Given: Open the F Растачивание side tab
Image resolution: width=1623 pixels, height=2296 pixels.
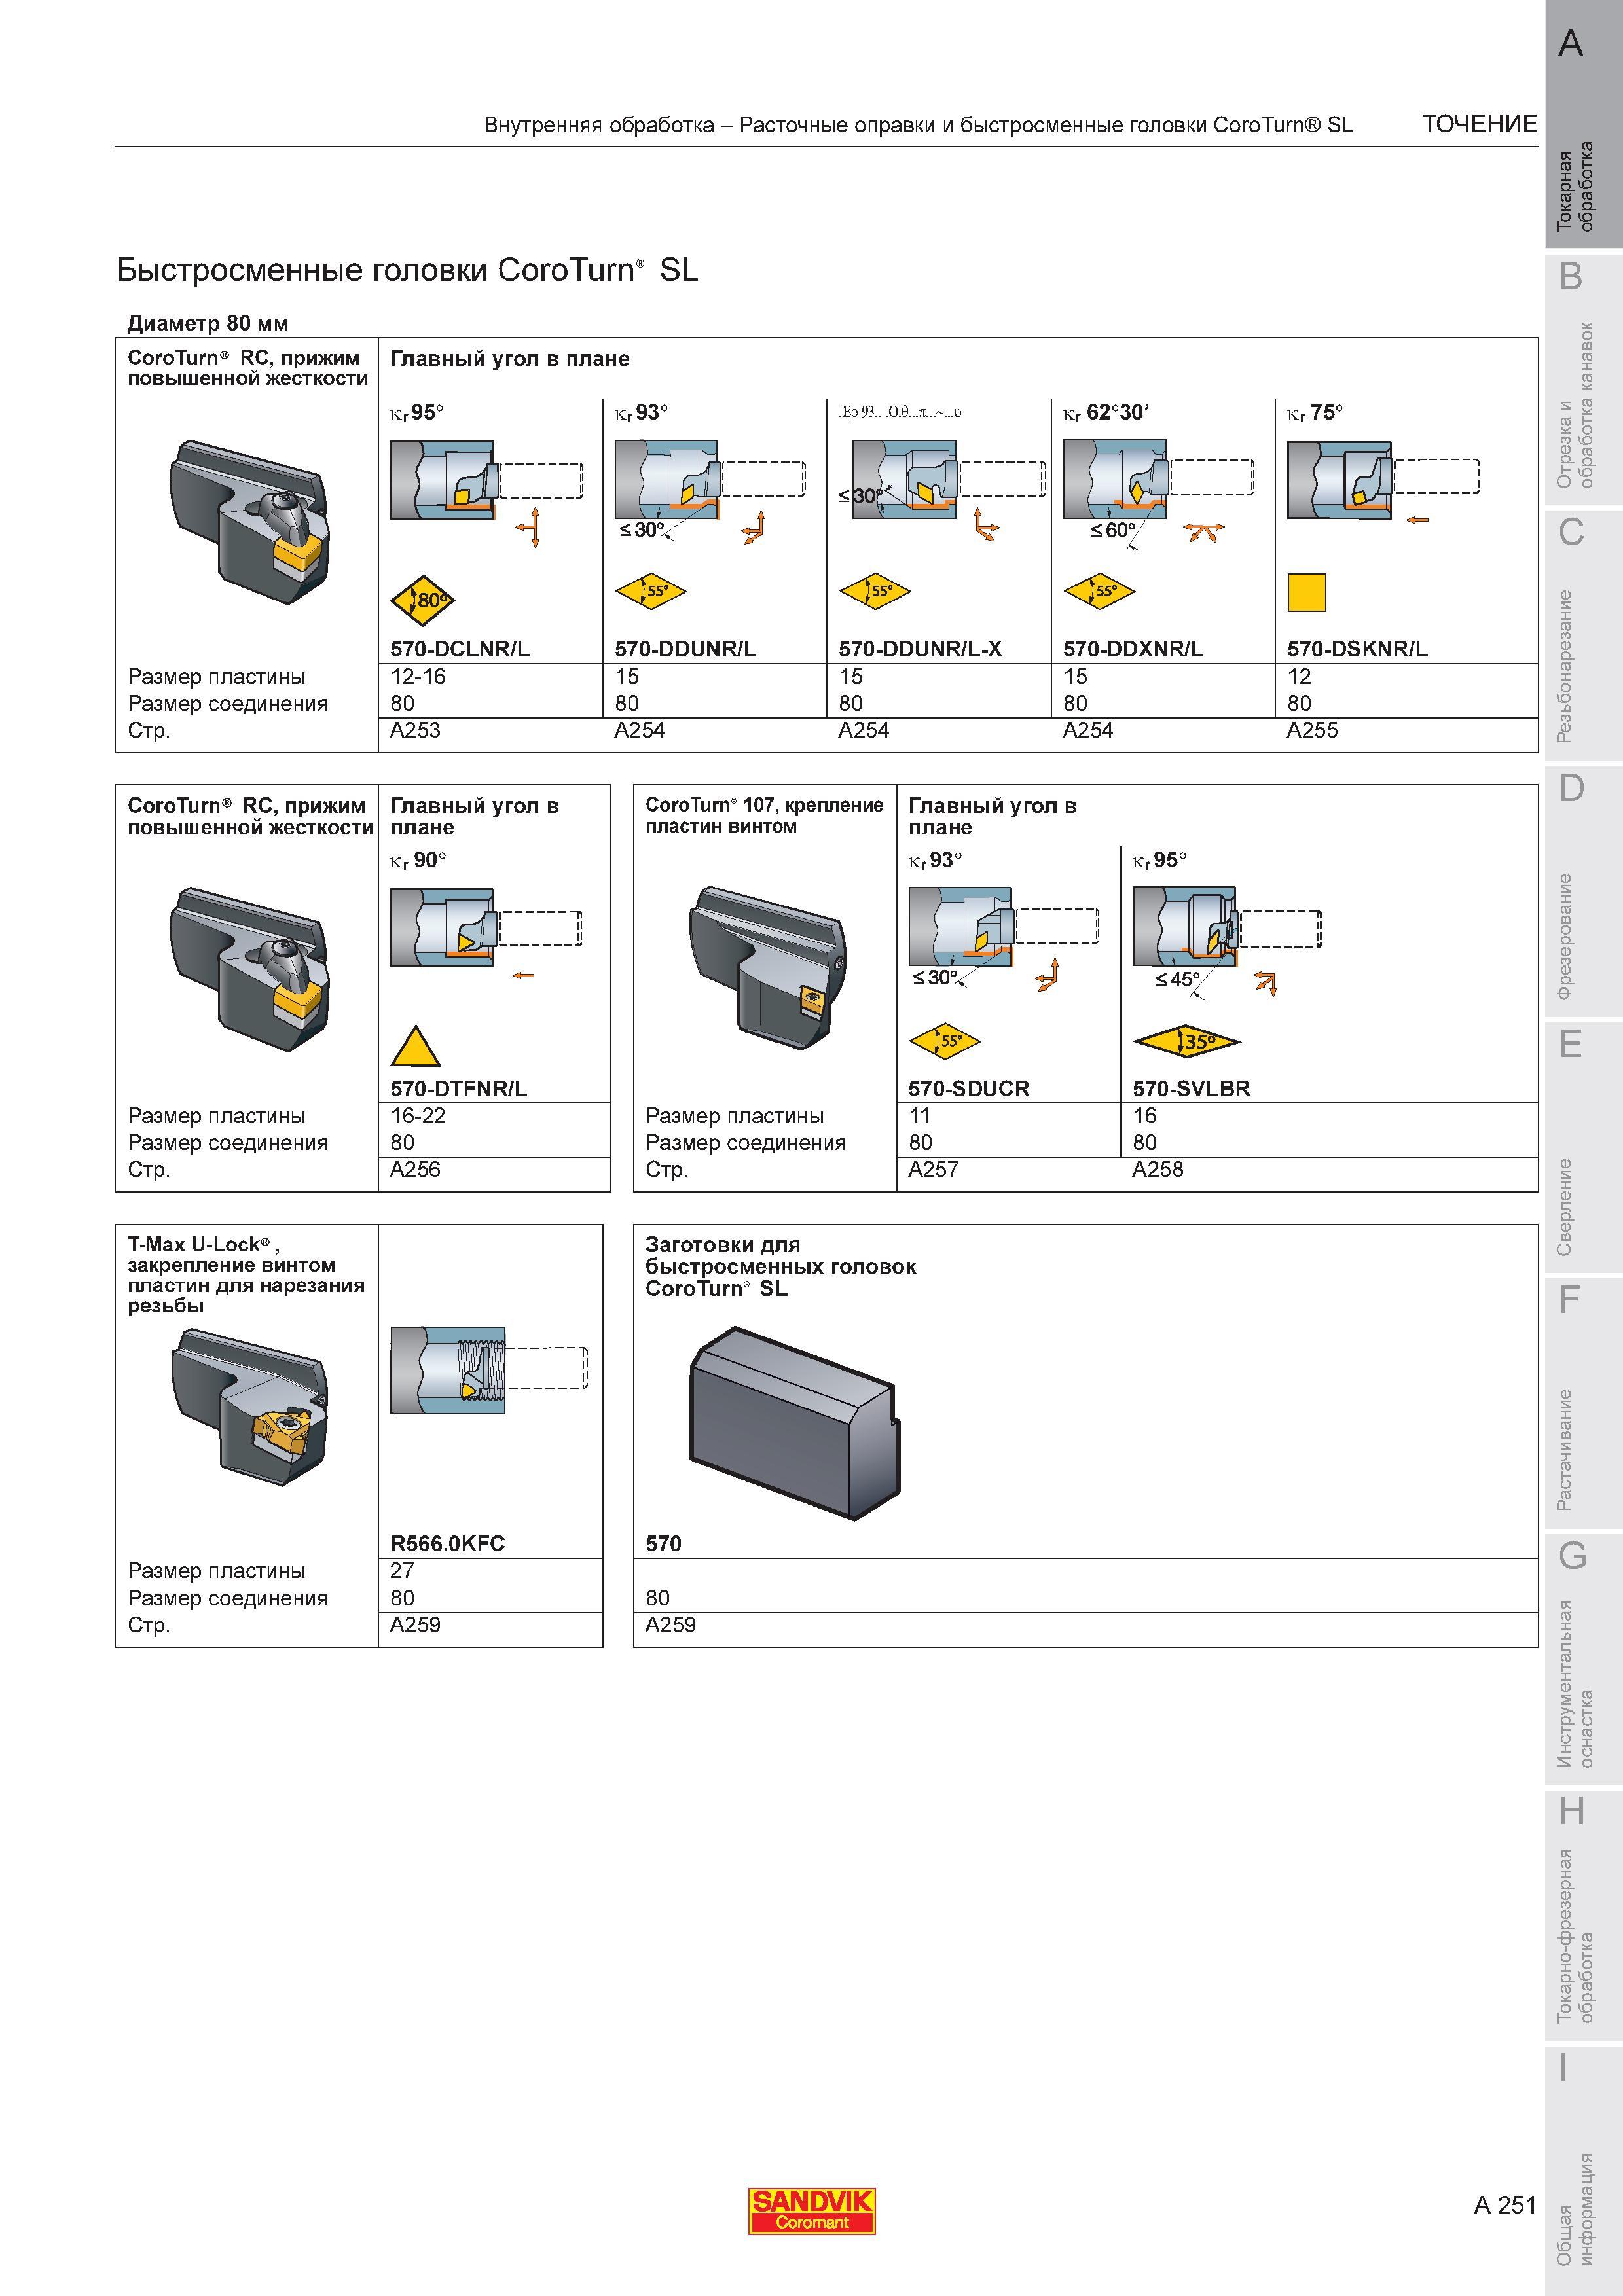Looking at the screenshot, I should click(x=1583, y=1402).
